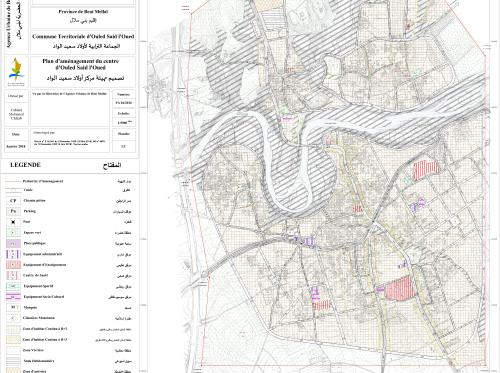Click the Province de Beni Mellal header

tap(83, 12)
